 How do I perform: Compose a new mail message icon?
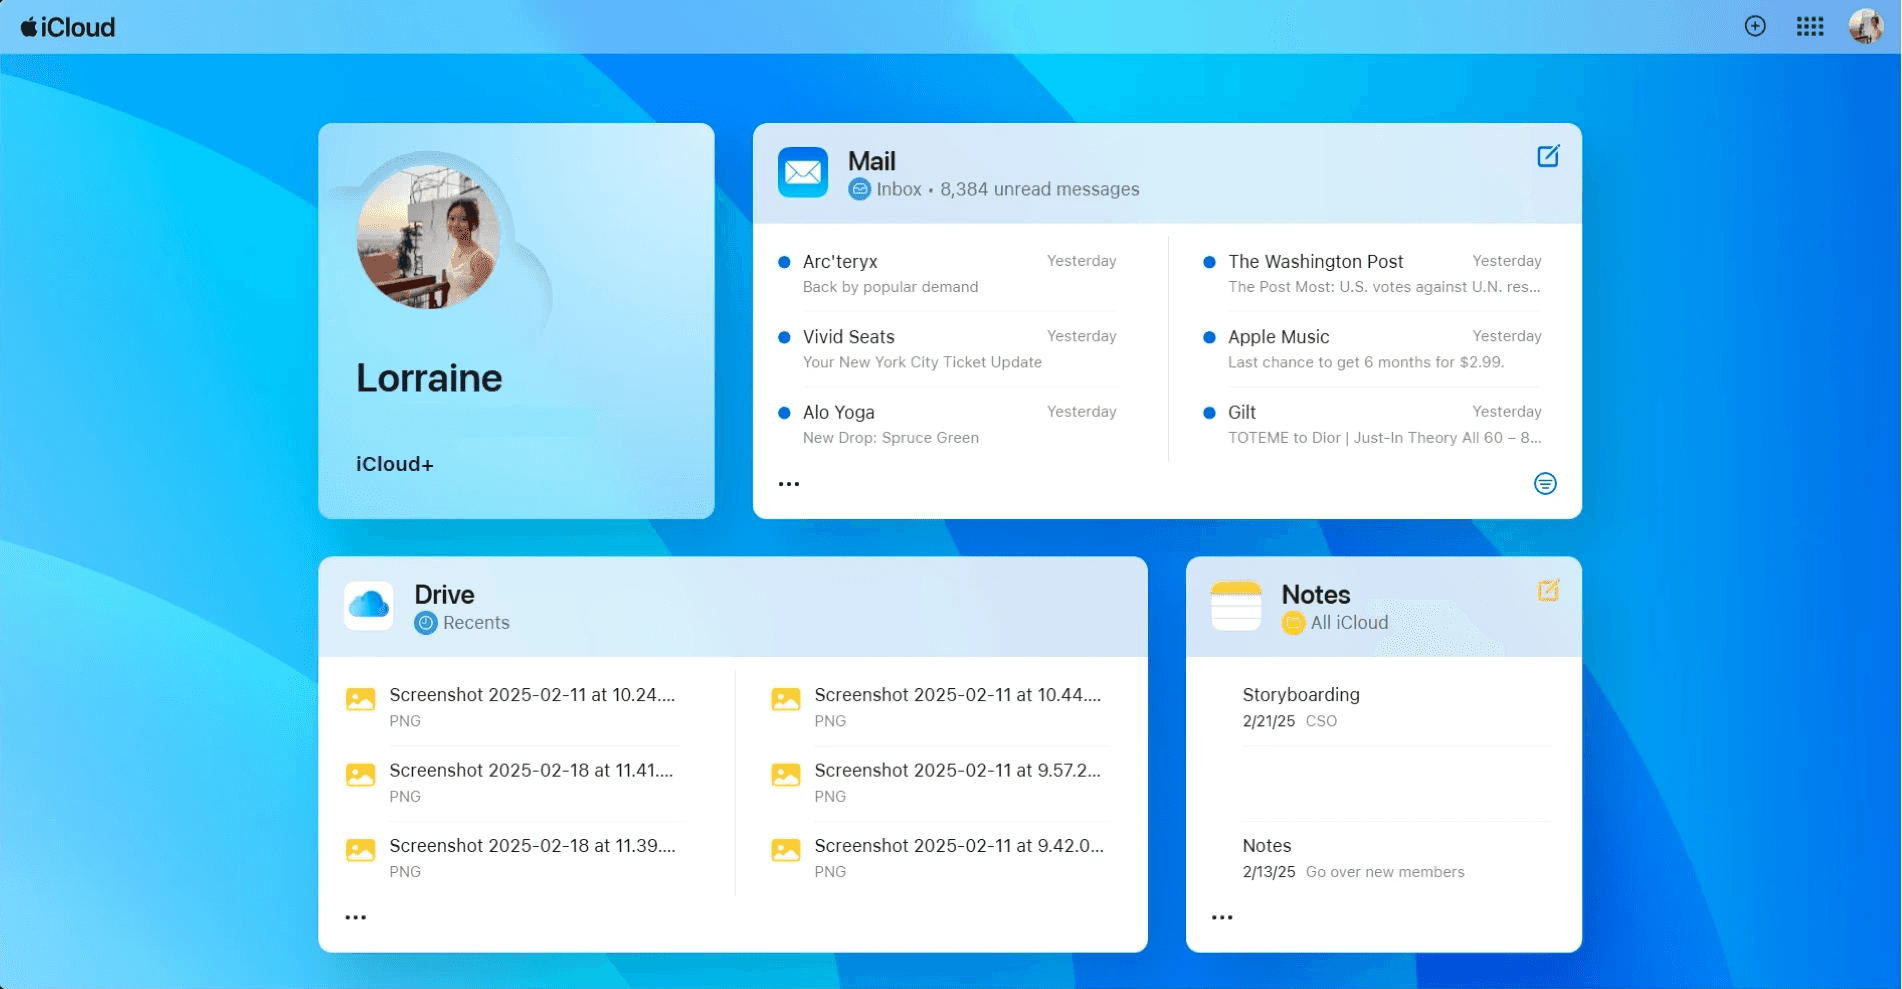tap(1548, 156)
